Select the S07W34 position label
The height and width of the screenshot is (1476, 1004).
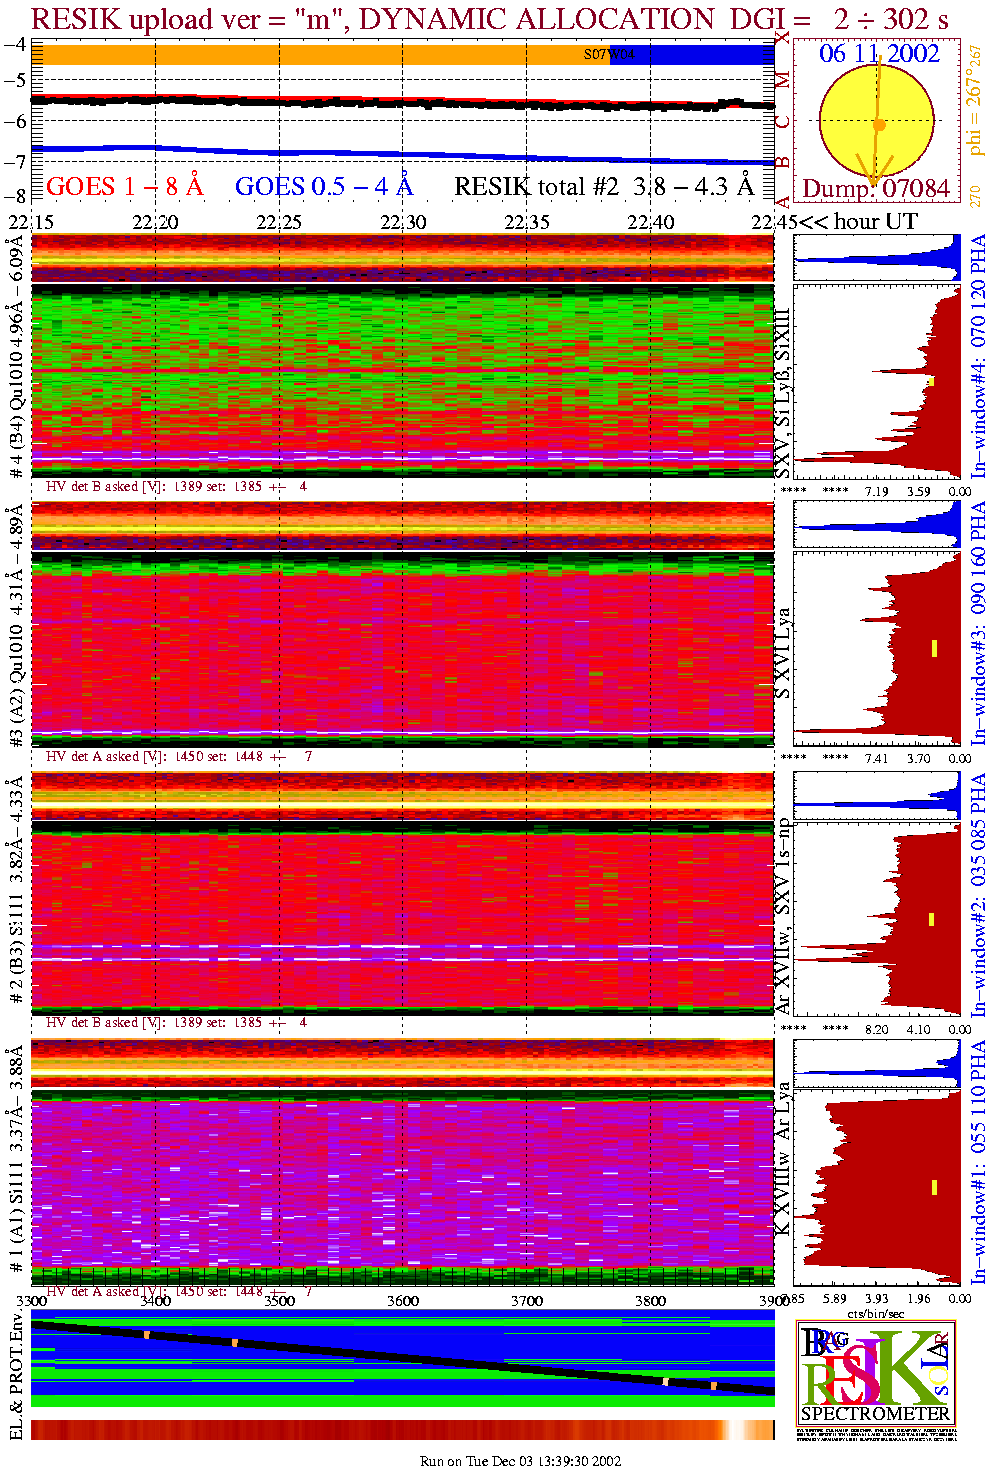[608, 55]
